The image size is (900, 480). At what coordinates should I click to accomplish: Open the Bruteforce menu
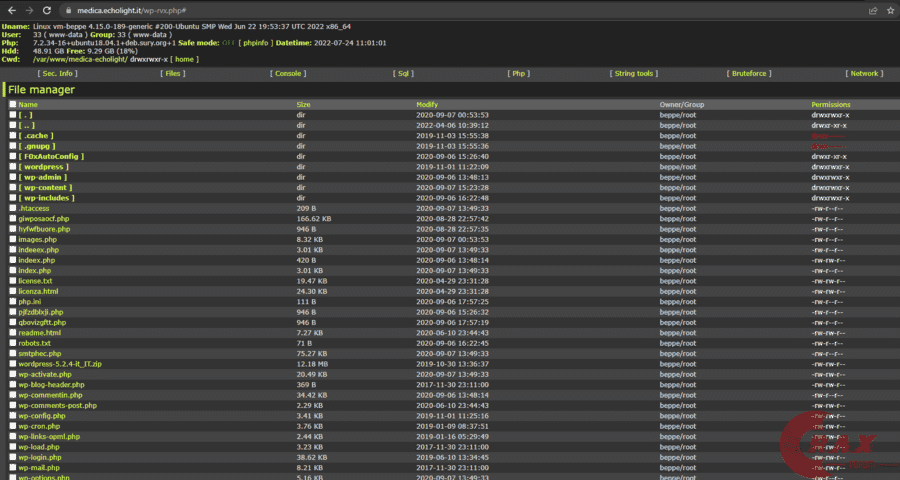click(749, 73)
